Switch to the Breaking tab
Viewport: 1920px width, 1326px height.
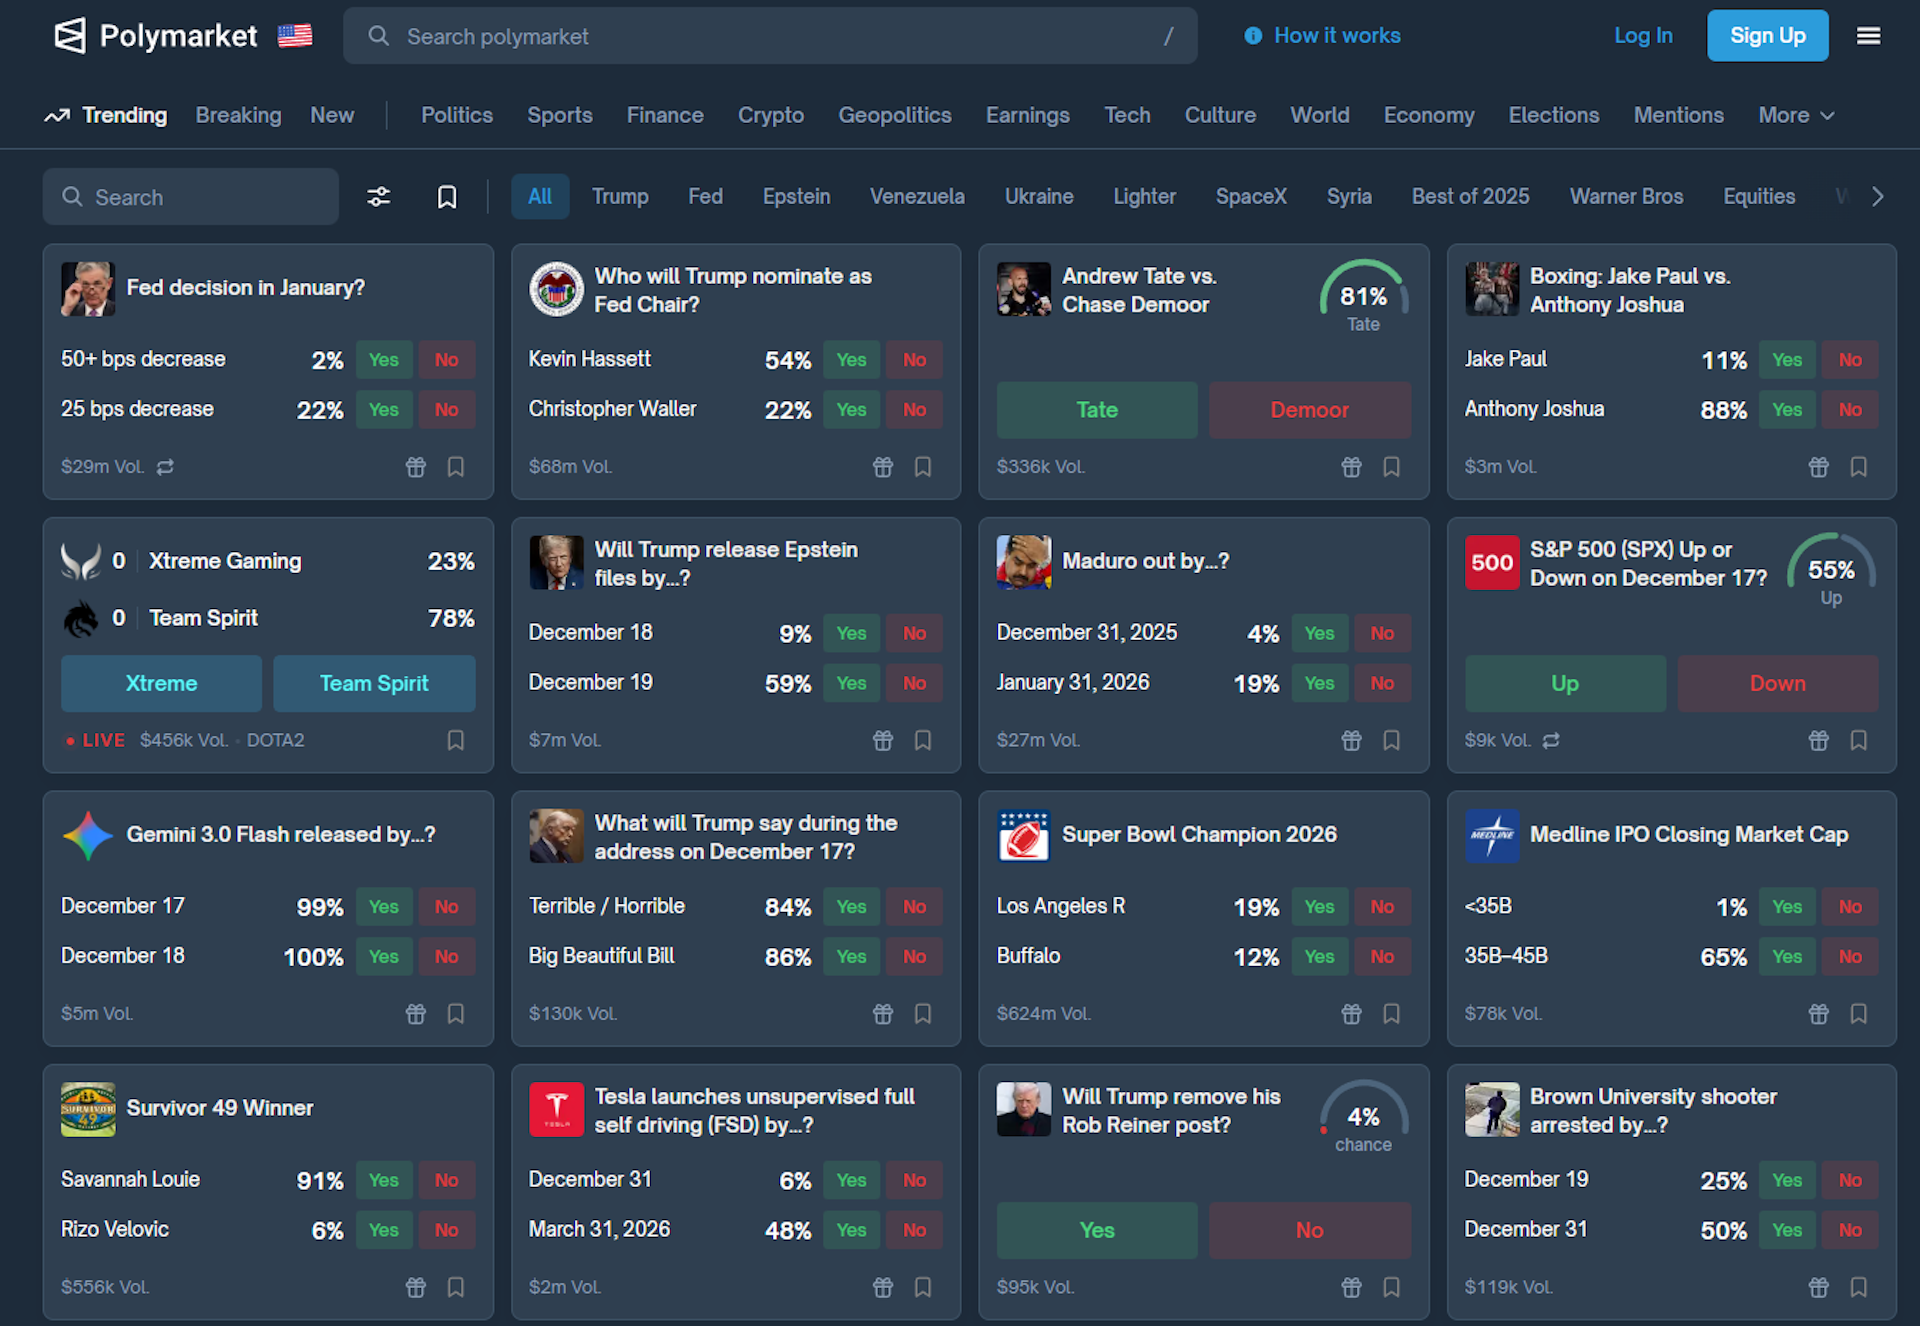(238, 115)
